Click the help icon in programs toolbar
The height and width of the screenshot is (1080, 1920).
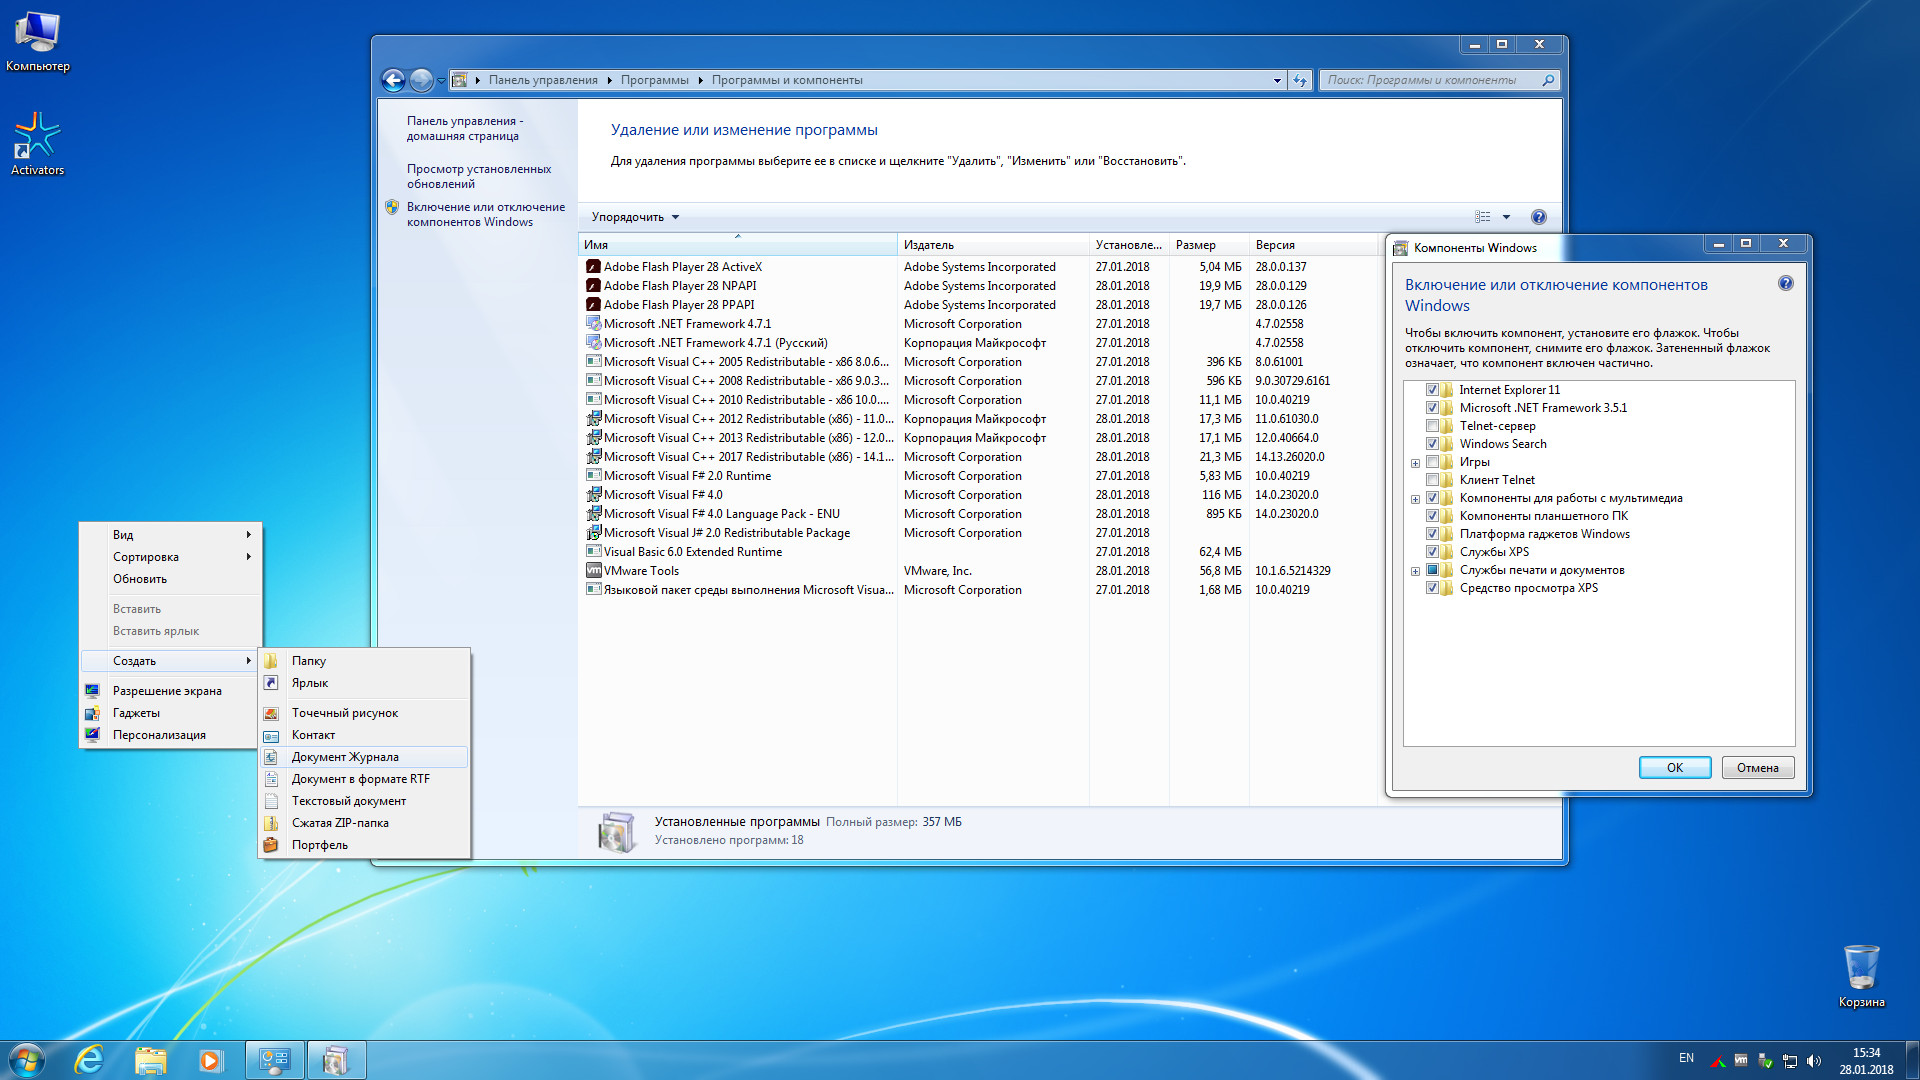click(x=1538, y=217)
